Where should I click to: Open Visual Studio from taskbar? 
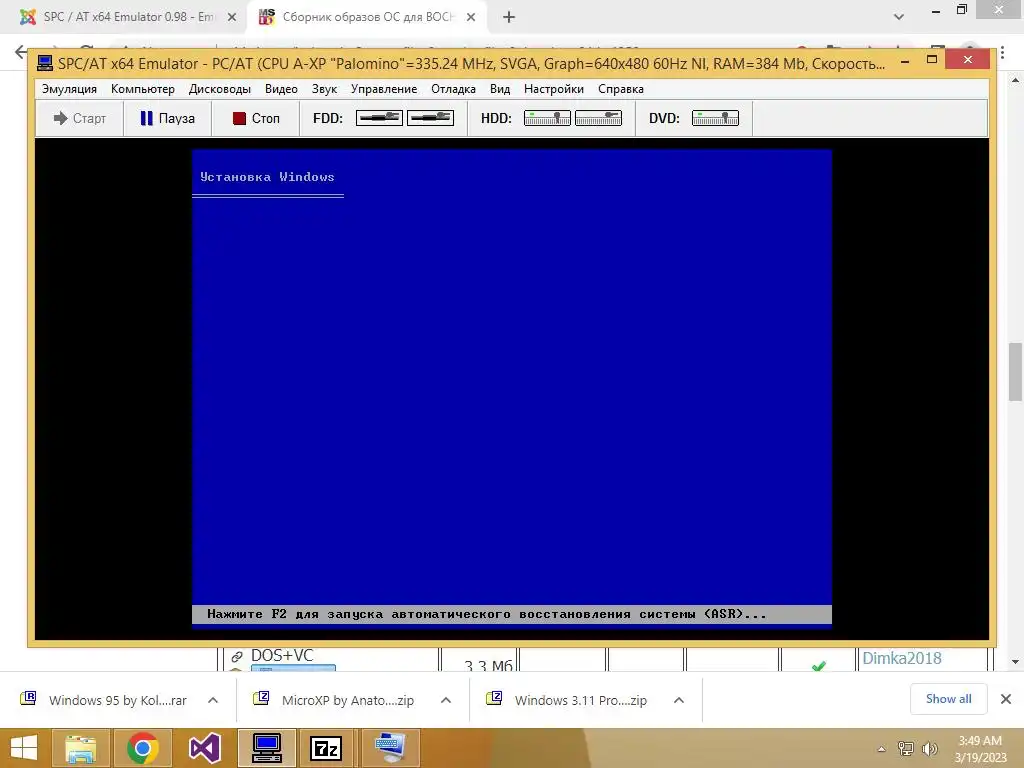coord(204,748)
